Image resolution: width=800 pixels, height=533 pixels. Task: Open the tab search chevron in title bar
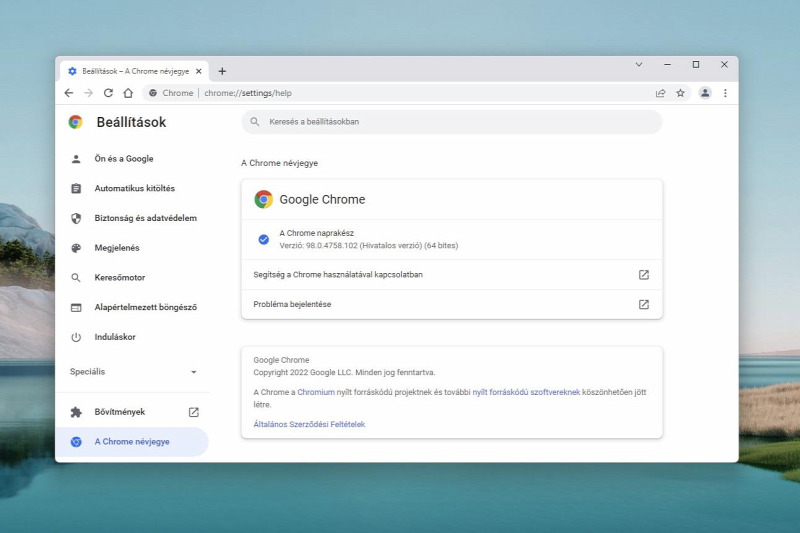pyautogui.click(x=639, y=64)
